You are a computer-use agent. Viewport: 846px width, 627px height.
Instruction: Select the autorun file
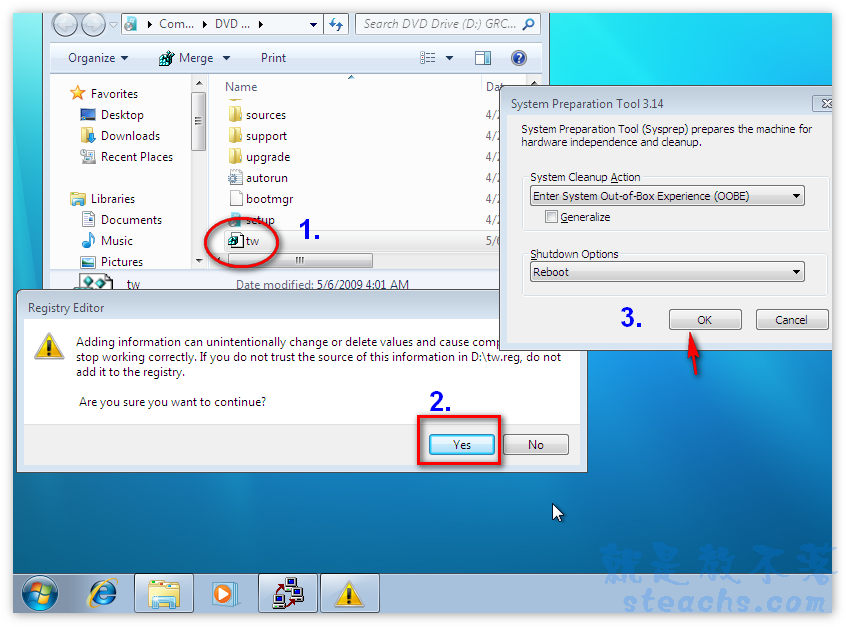[258, 178]
